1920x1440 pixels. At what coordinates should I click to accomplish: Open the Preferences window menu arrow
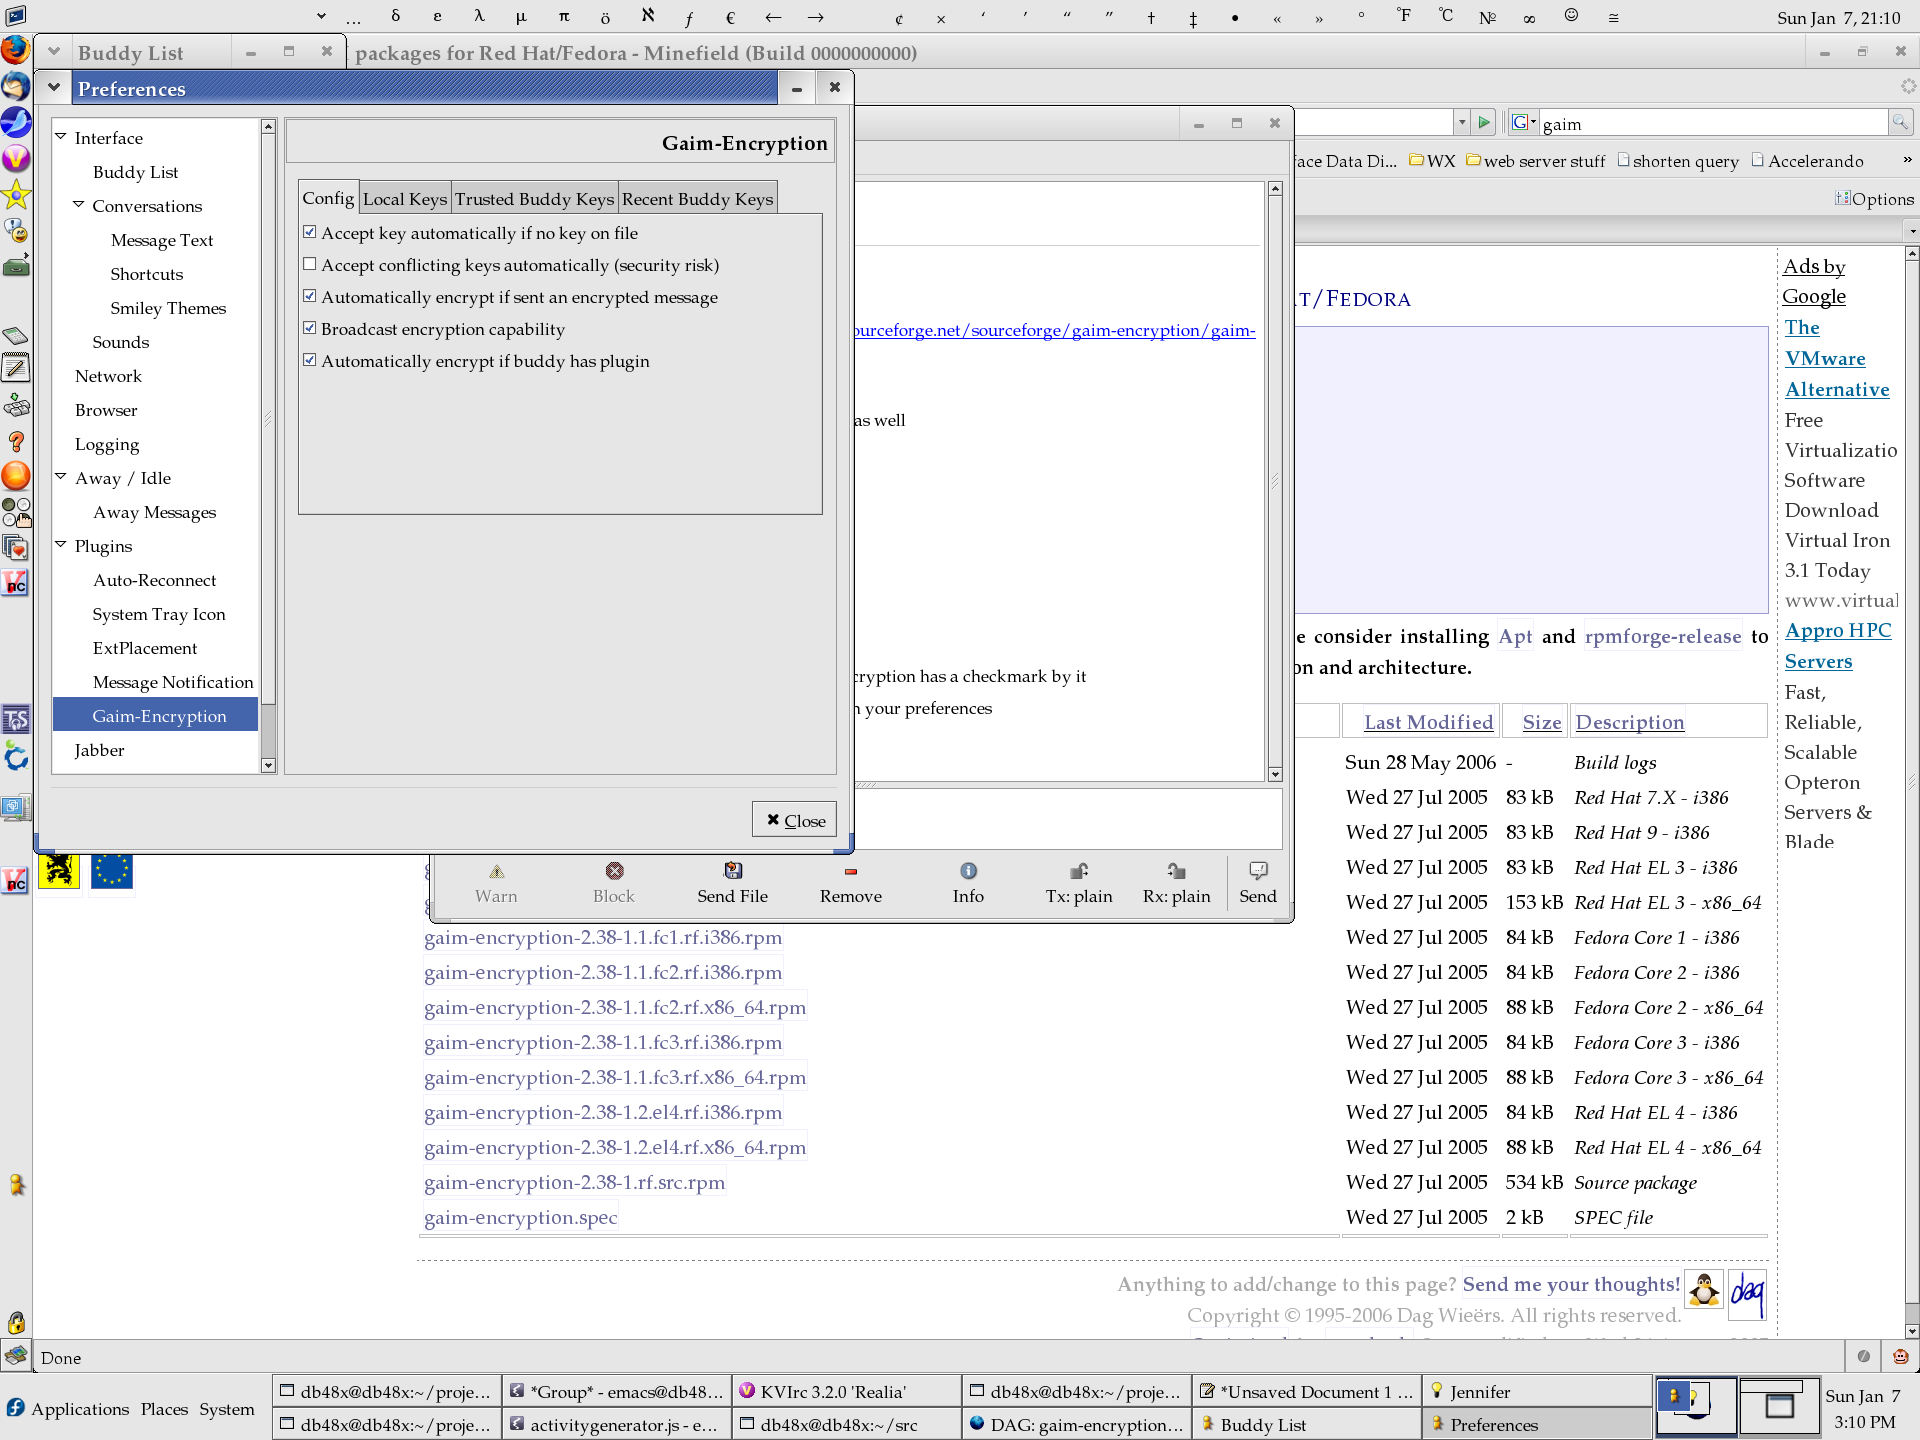click(54, 88)
